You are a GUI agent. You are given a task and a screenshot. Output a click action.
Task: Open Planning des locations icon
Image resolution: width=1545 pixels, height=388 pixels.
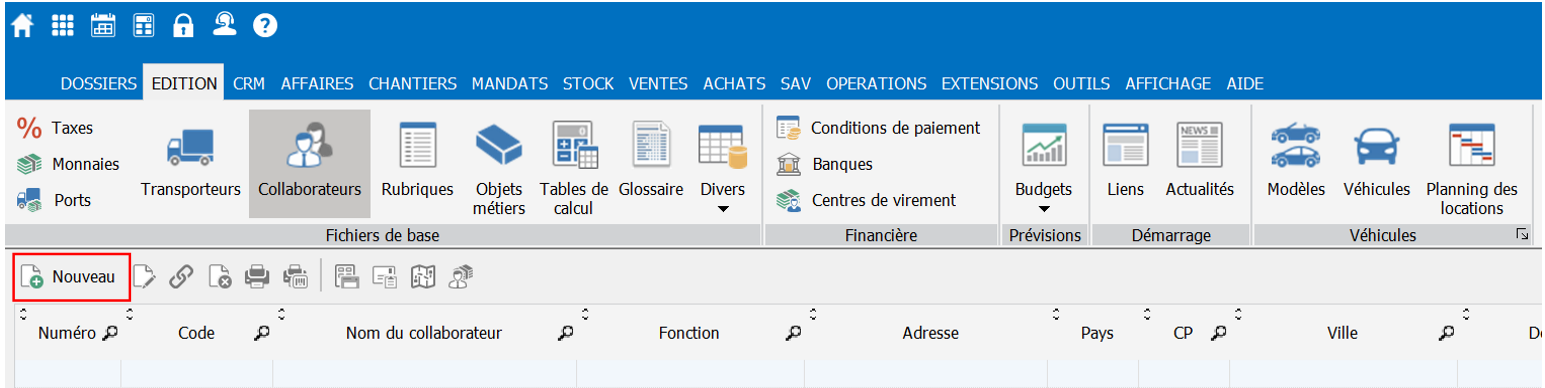coord(1471,146)
